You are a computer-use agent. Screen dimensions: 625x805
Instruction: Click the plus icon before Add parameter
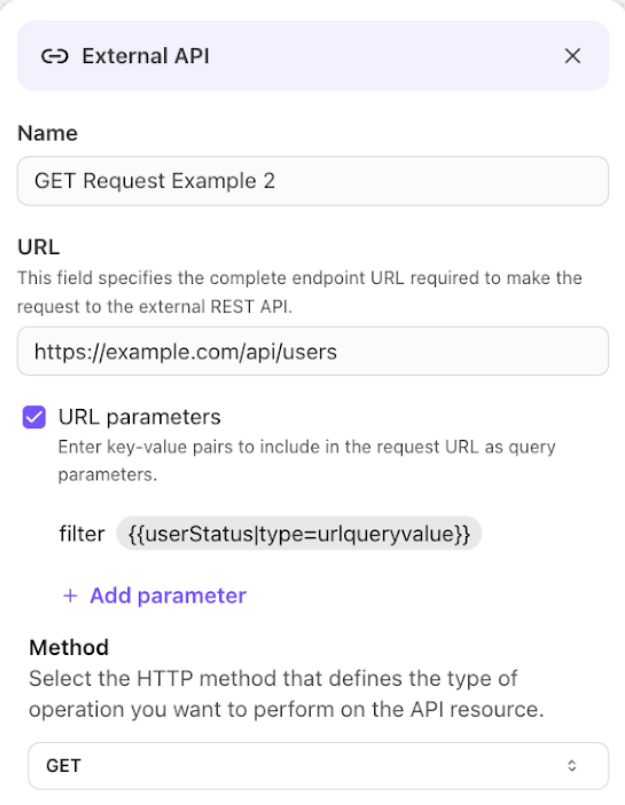click(70, 596)
